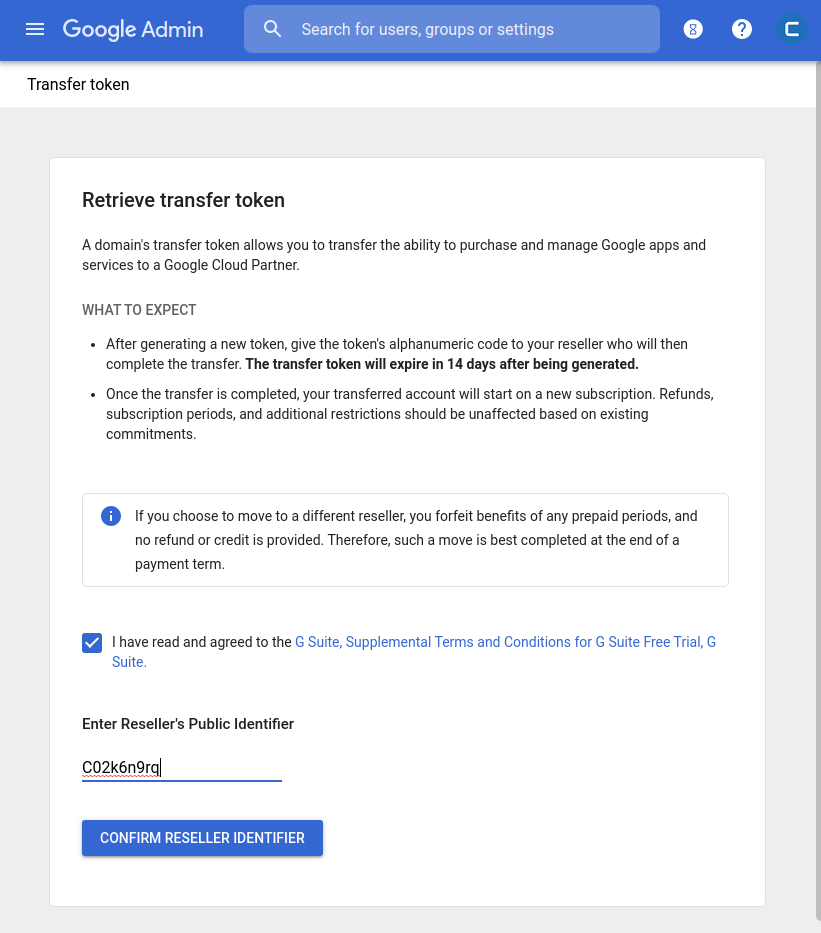
Task: Select the Transfer token page title
Action: [x=78, y=84]
